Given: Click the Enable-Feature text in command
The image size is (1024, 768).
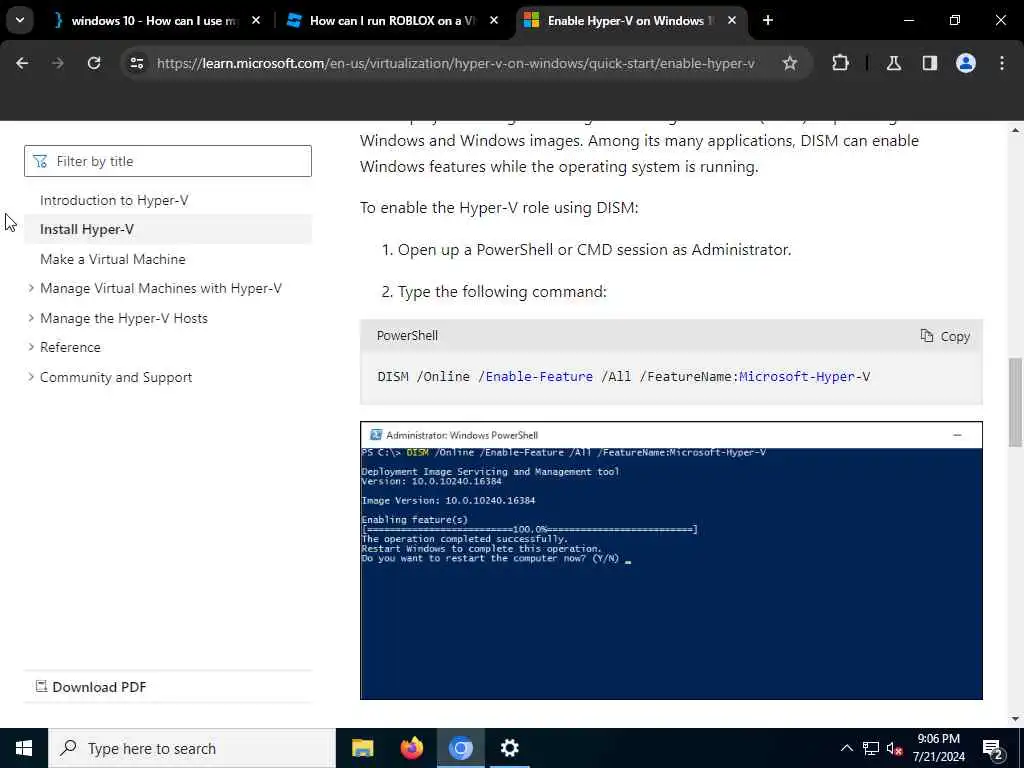Looking at the screenshot, I should (539, 377).
